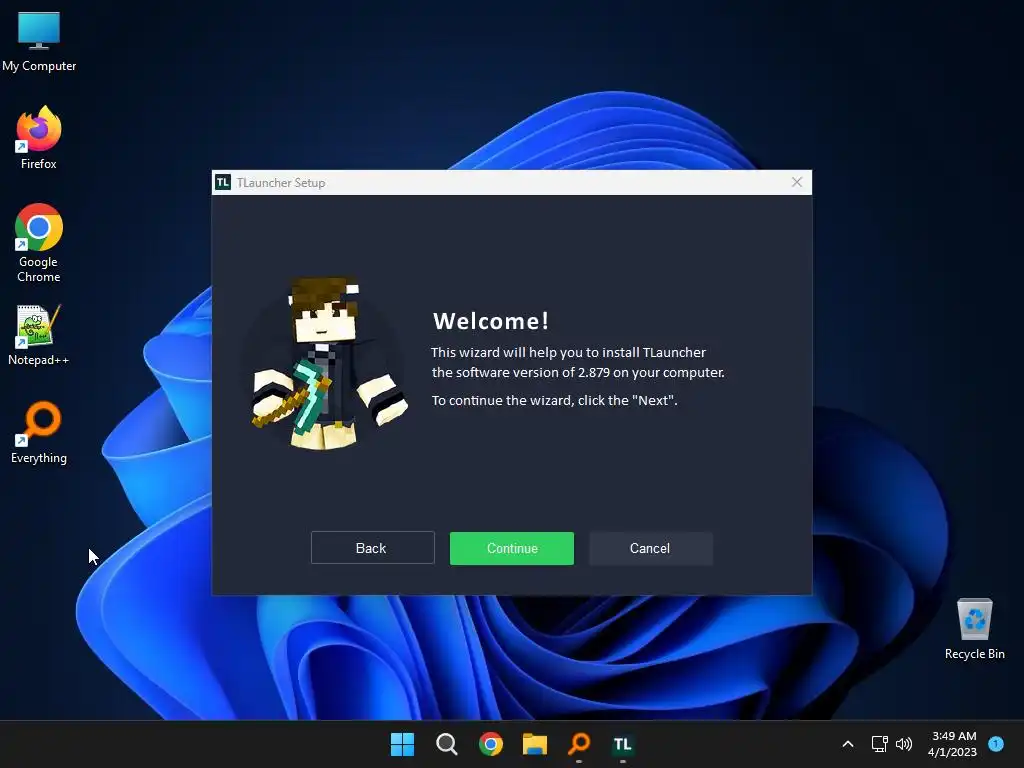
Task: Click the Welcome! heading text
Action: [491, 321]
